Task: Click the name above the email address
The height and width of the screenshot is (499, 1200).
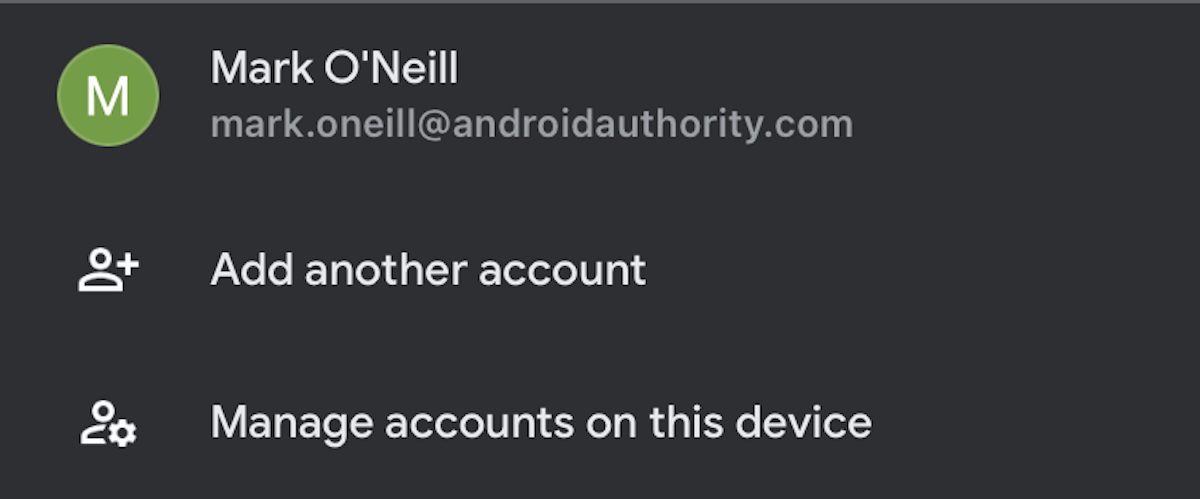Action: coord(334,68)
